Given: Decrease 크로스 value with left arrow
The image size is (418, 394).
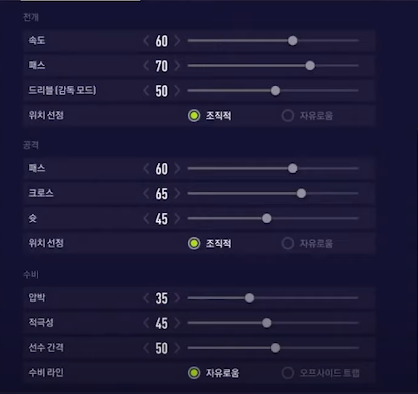Looking at the screenshot, I should pyautogui.click(x=146, y=193).
